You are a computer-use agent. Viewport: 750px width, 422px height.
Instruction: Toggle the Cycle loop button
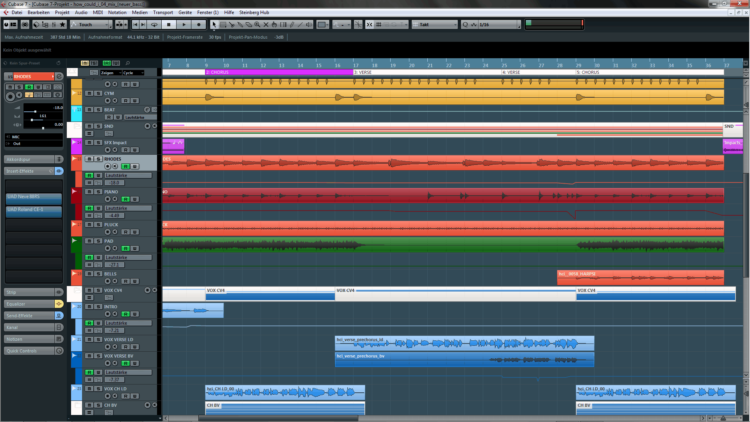154,24
